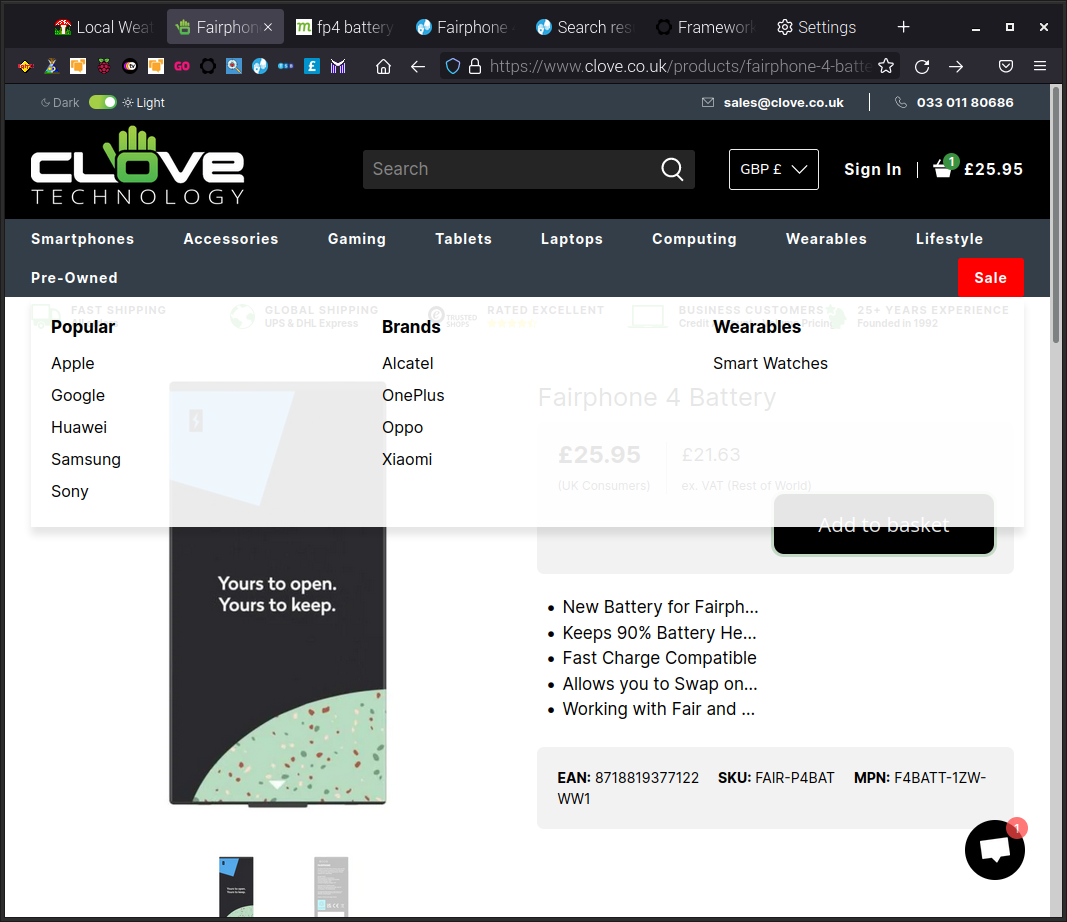Click the red Sale button

pos(990,278)
